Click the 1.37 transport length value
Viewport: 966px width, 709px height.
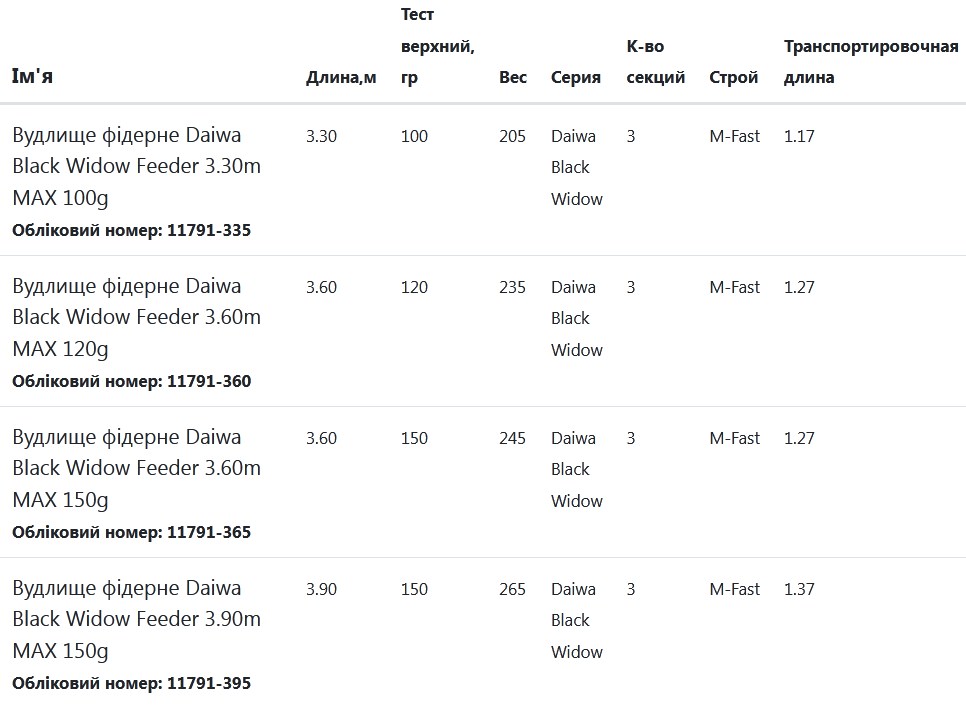click(x=799, y=589)
